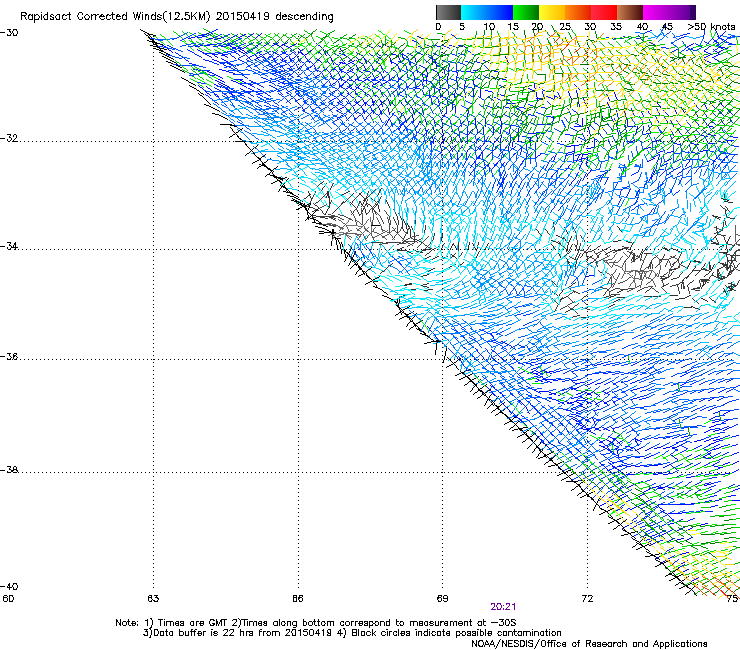
Task: Click the '35' label on the legend
Action: [616, 27]
